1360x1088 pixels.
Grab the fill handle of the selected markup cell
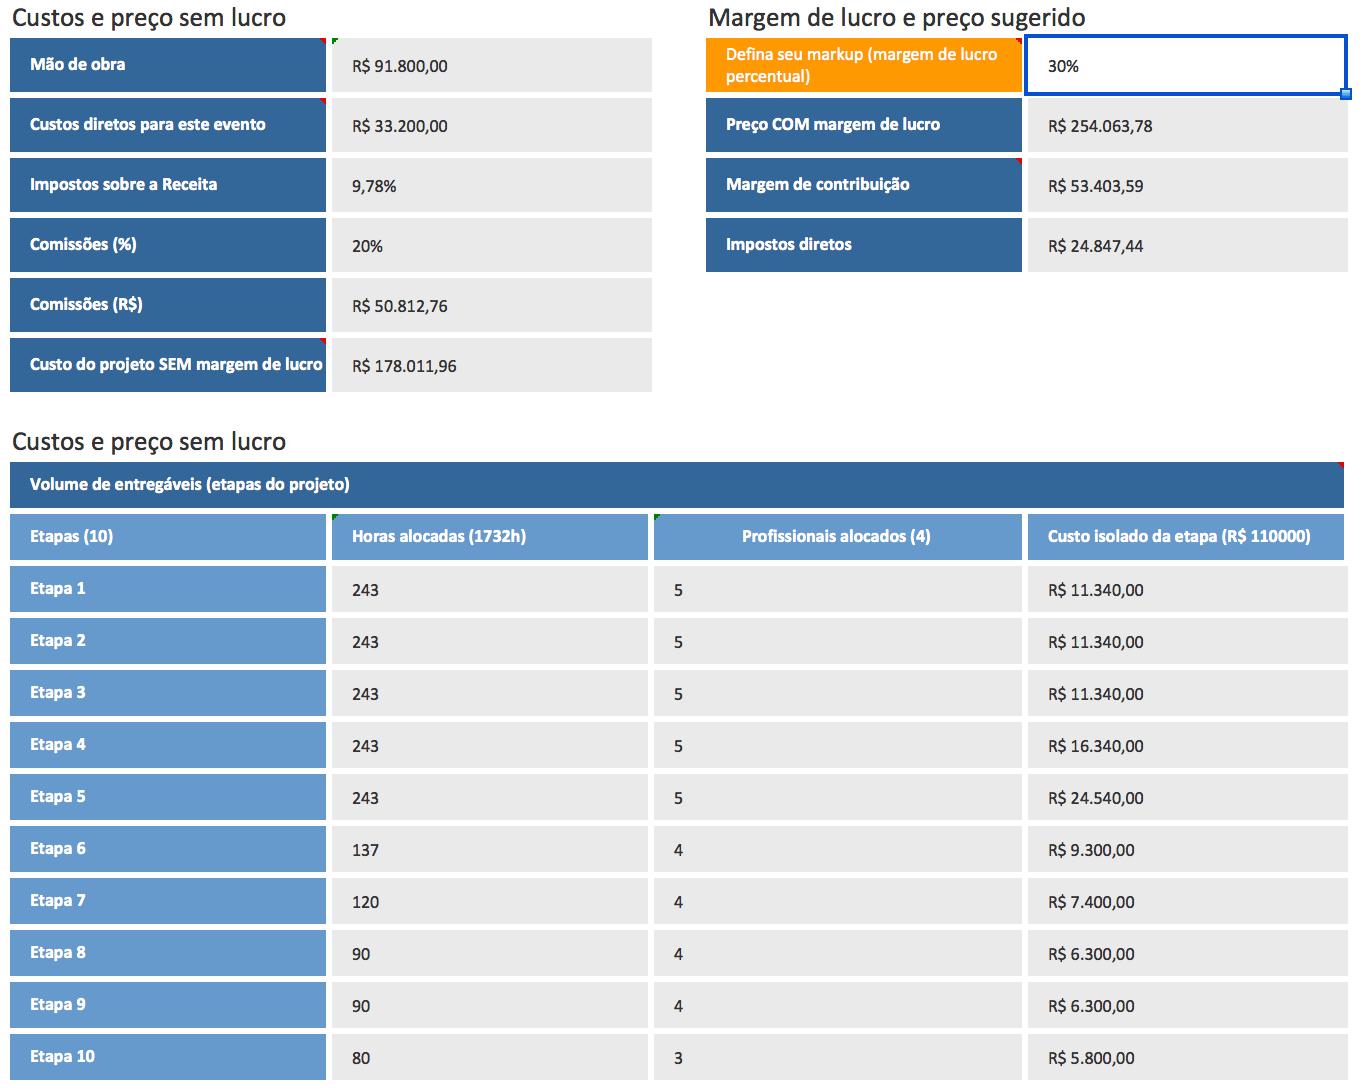tap(1346, 94)
